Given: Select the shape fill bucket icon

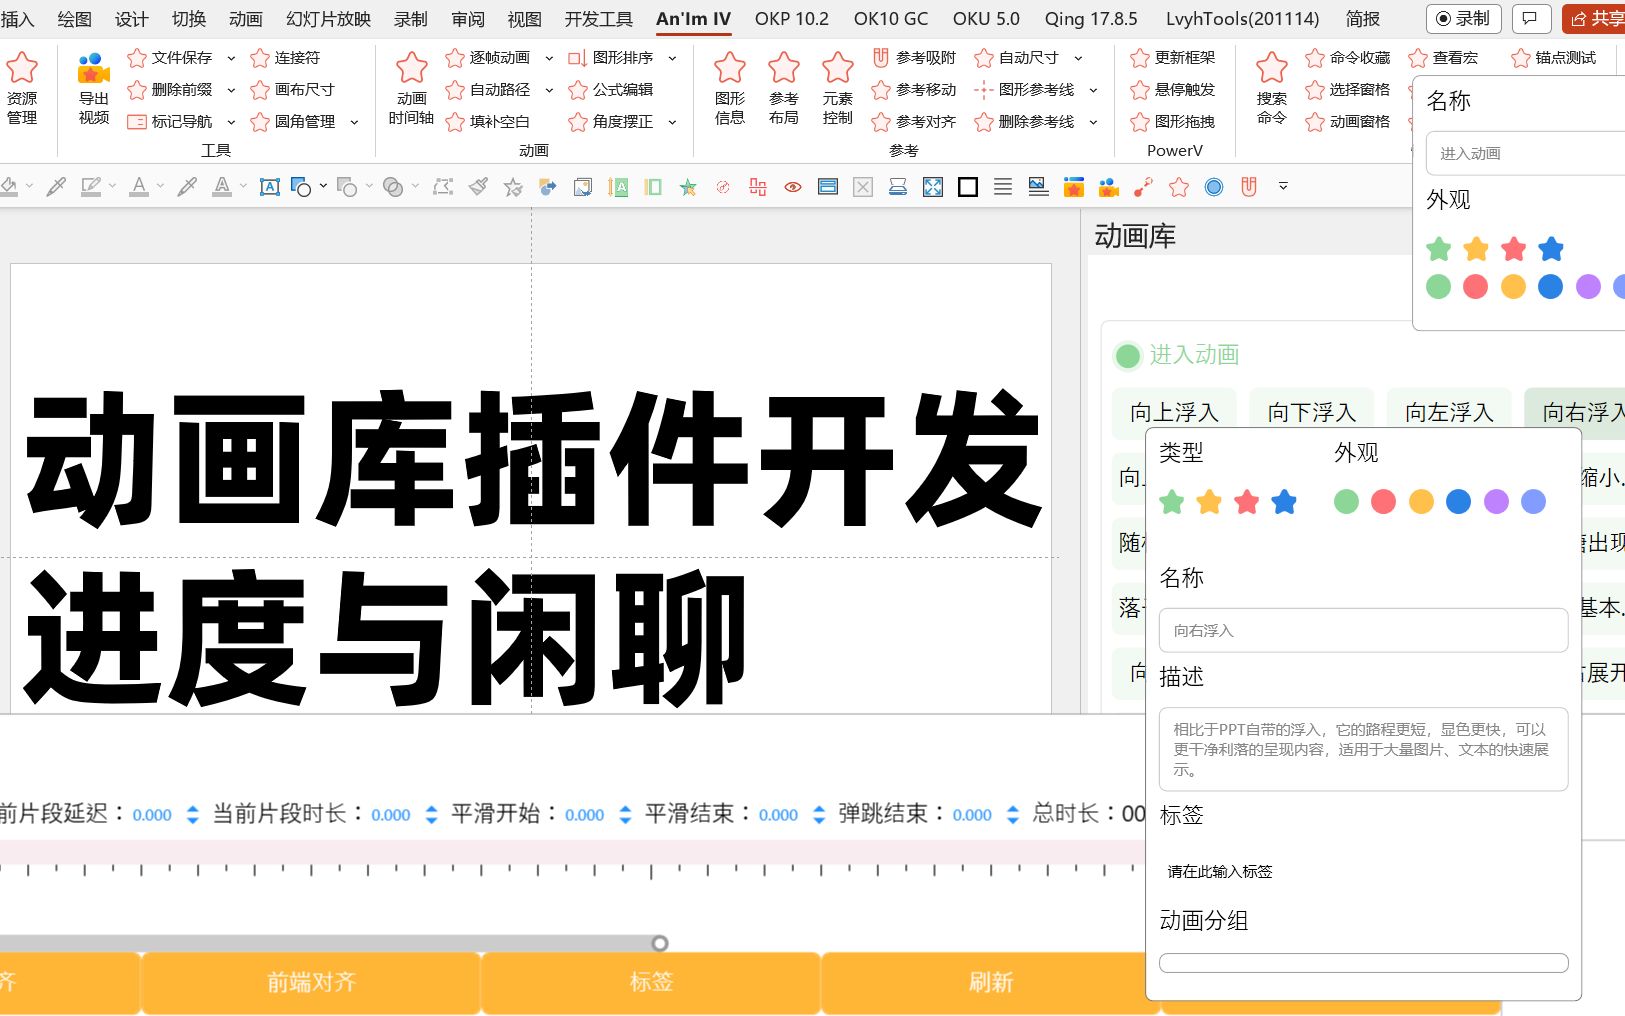Looking at the screenshot, I should 9,186.
